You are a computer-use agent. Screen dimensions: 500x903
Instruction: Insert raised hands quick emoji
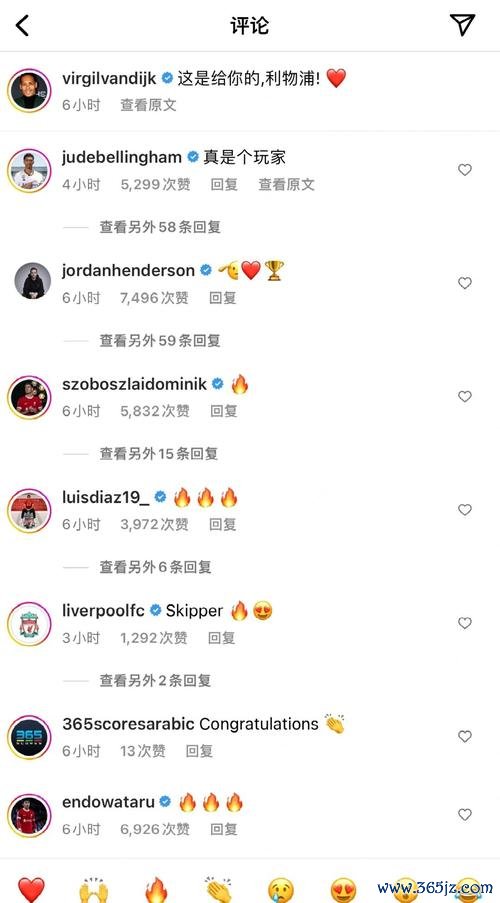pyautogui.click(x=94, y=890)
